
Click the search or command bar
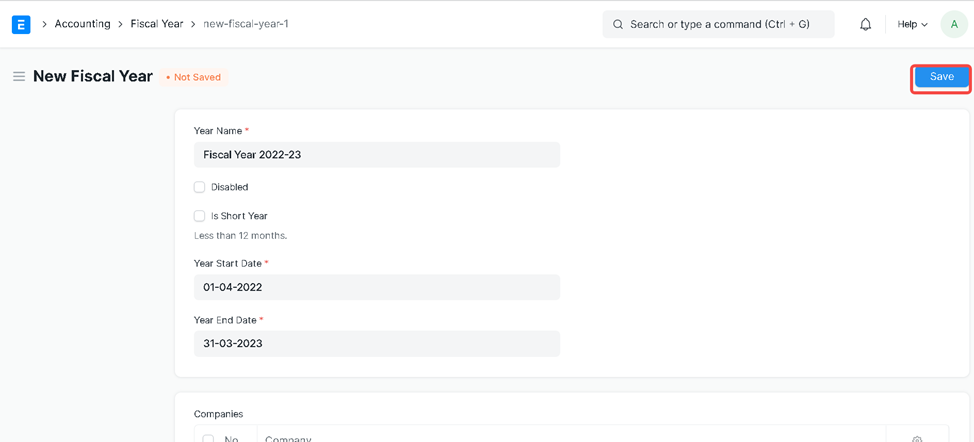pos(718,24)
